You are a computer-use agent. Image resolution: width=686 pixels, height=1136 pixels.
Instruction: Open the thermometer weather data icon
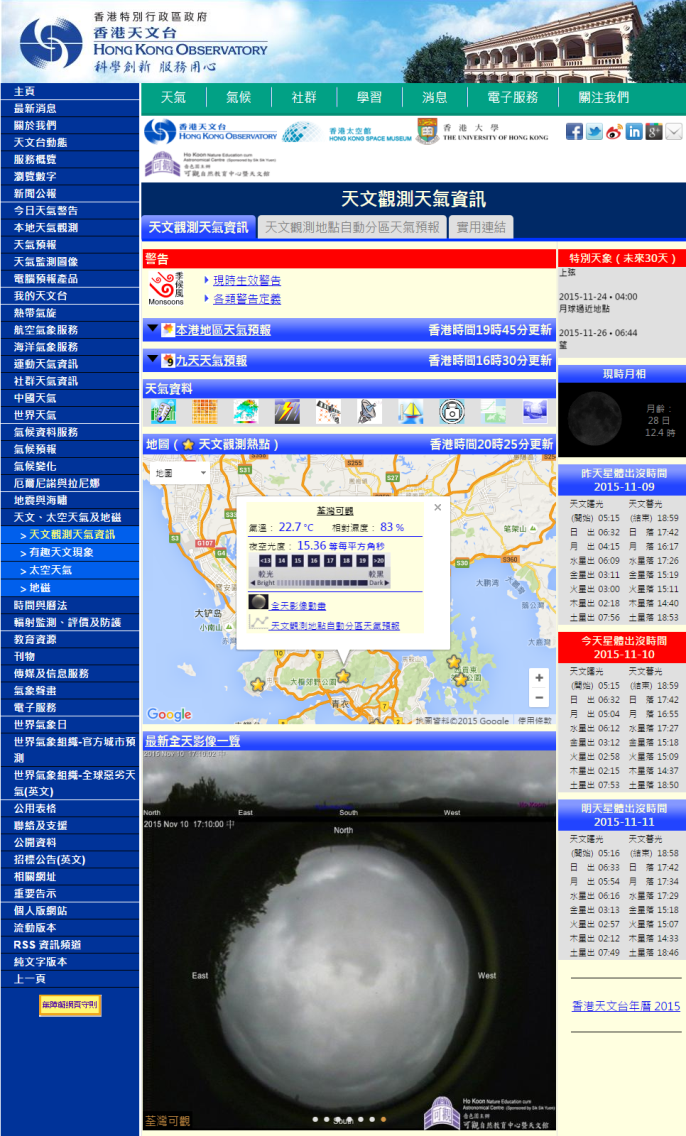(x=163, y=412)
